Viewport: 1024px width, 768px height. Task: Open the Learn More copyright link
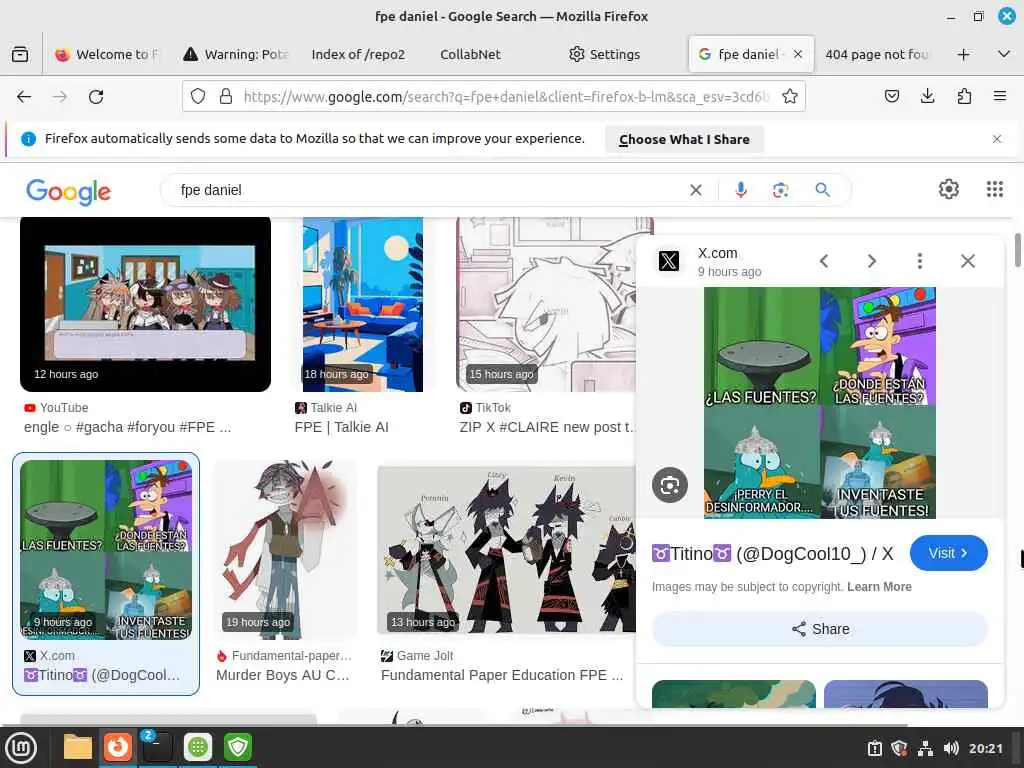pyautogui.click(x=879, y=587)
